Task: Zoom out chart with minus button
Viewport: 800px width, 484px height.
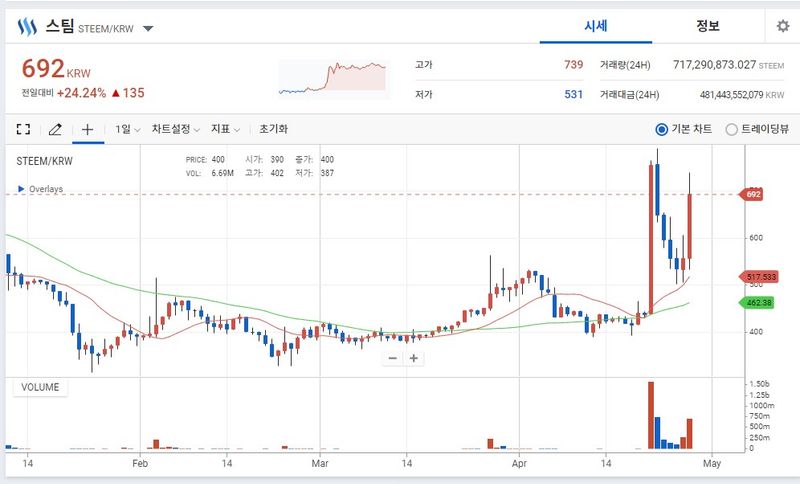Action: tap(392, 359)
